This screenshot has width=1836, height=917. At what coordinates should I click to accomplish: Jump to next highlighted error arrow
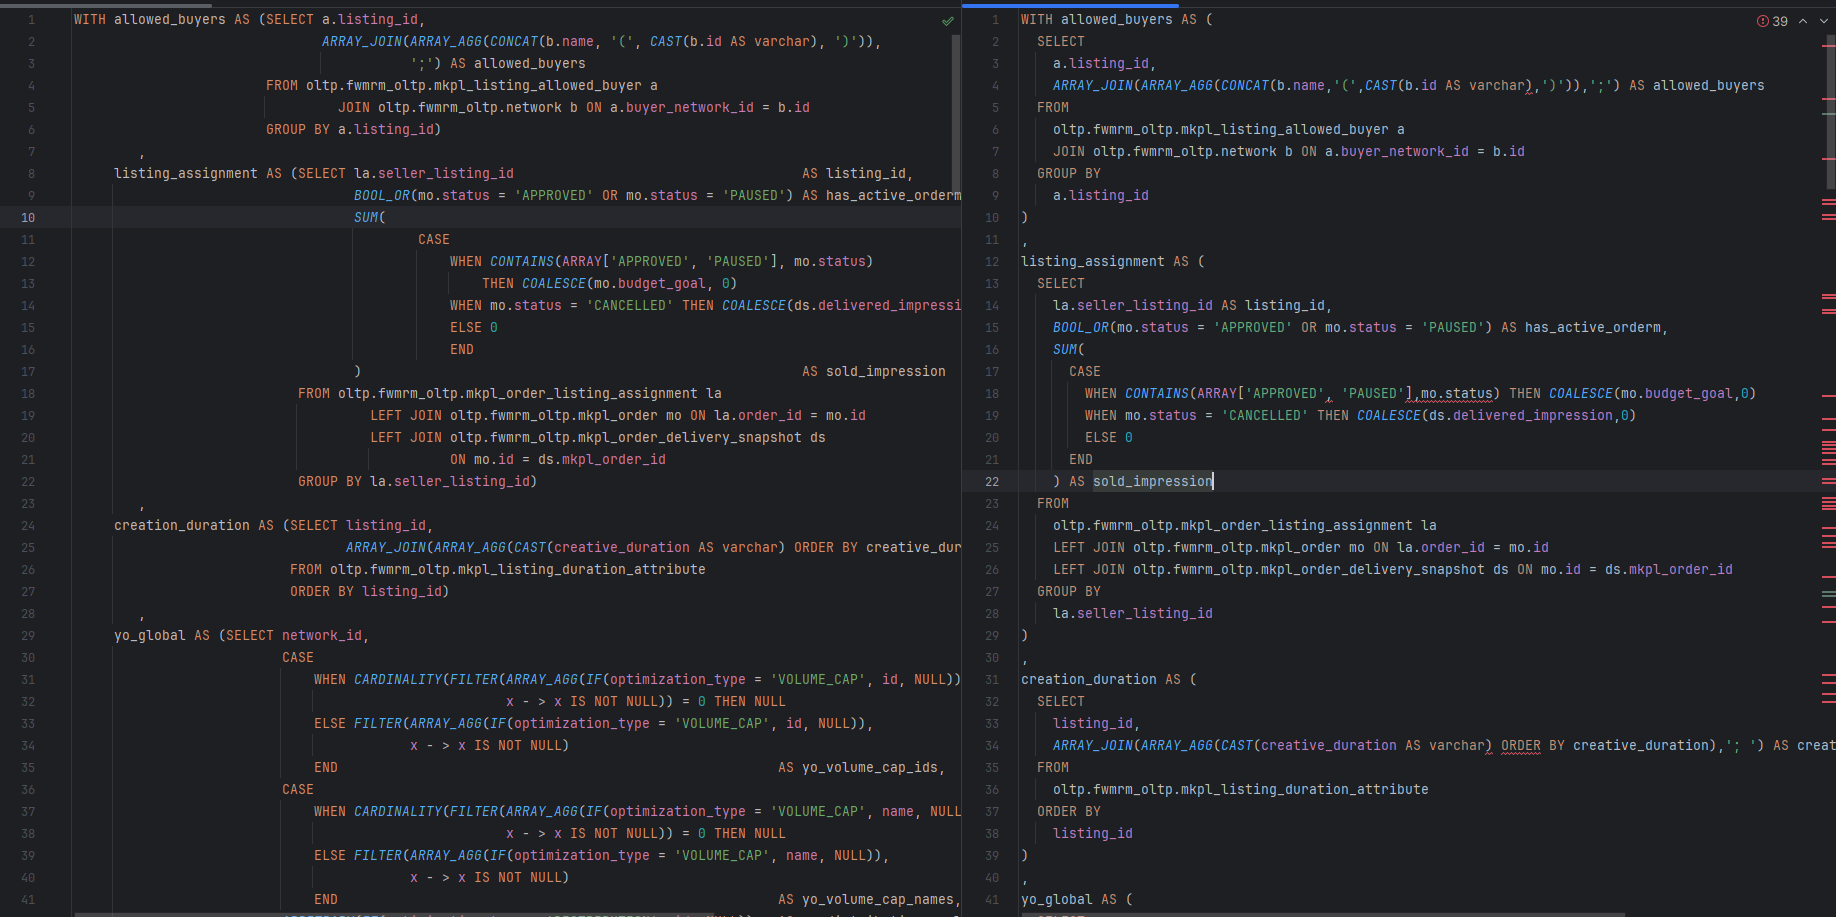tap(1823, 21)
